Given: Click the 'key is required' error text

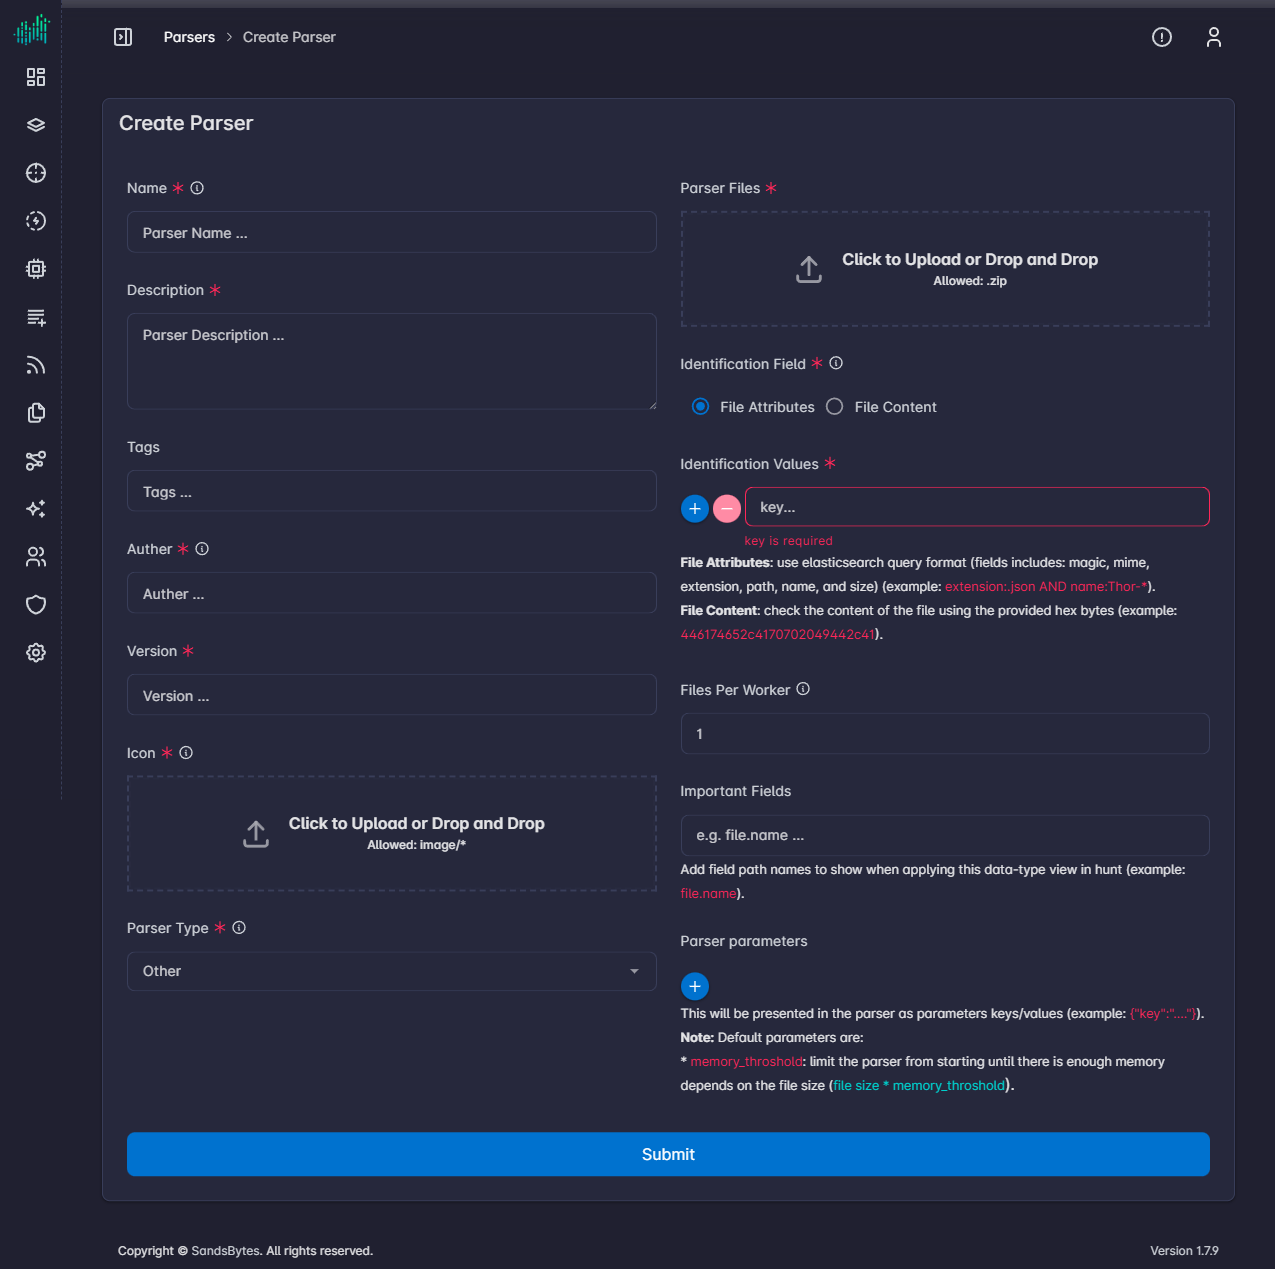Looking at the screenshot, I should [x=788, y=541].
